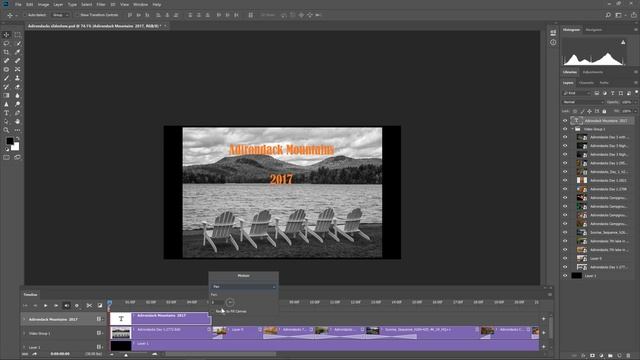Select the Magic Wand tool
Viewport: 640px width, 360px height.
point(18,43)
